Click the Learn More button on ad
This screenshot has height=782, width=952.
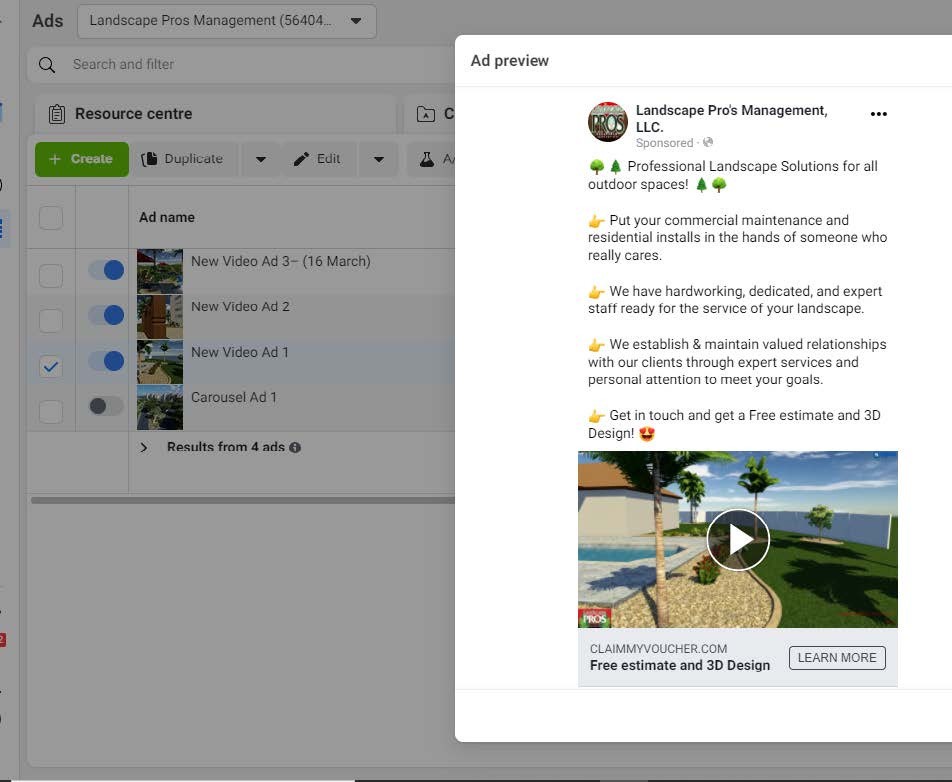[x=836, y=658]
